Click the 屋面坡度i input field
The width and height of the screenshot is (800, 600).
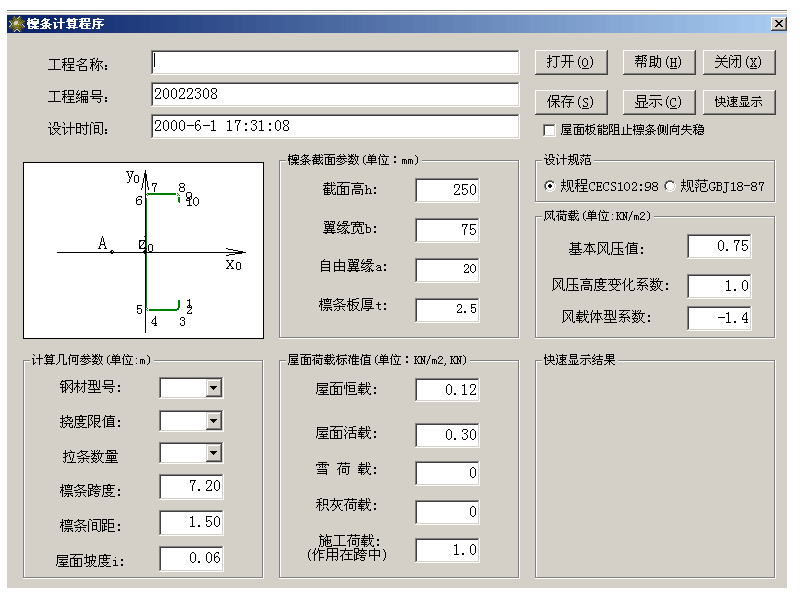click(x=191, y=559)
